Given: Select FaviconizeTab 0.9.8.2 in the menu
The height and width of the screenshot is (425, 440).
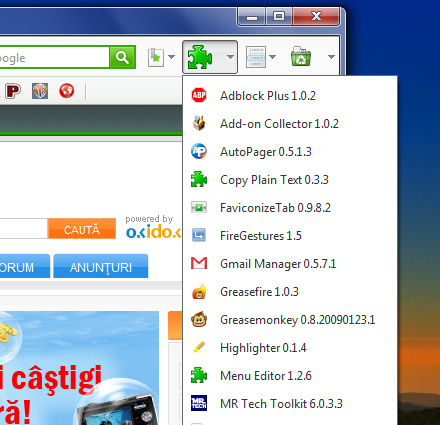Looking at the screenshot, I should (290, 208).
